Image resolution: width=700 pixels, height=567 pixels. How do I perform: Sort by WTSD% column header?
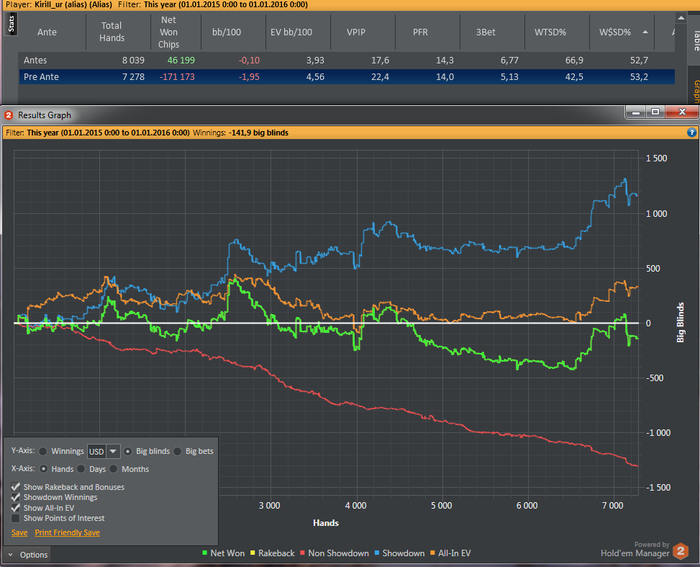[x=550, y=32]
